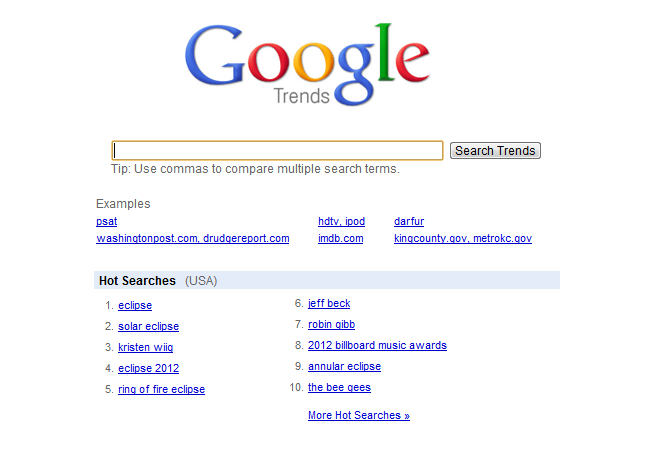Image resolution: width=652 pixels, height=450 pixels.
Task: Open the "jeff beck" hot search
Action: [x=329, y=303]
